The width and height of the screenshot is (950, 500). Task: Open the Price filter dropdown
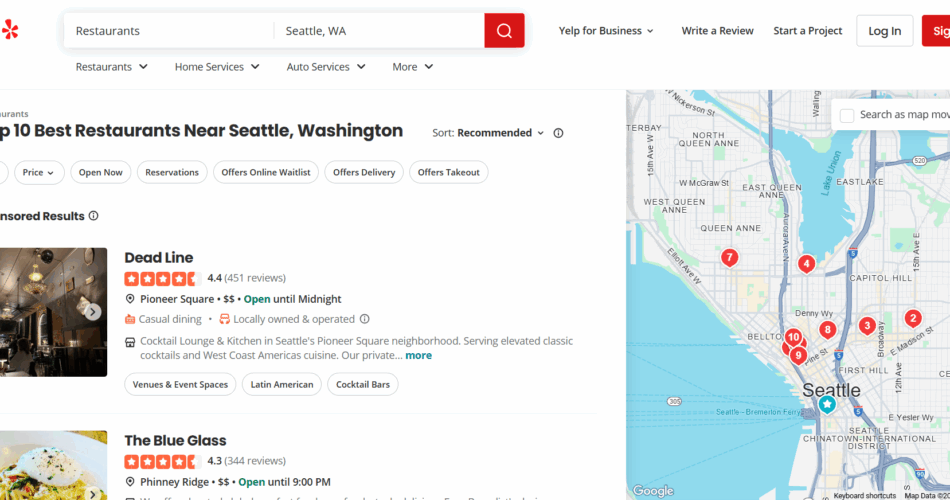(x=39, y=172)
